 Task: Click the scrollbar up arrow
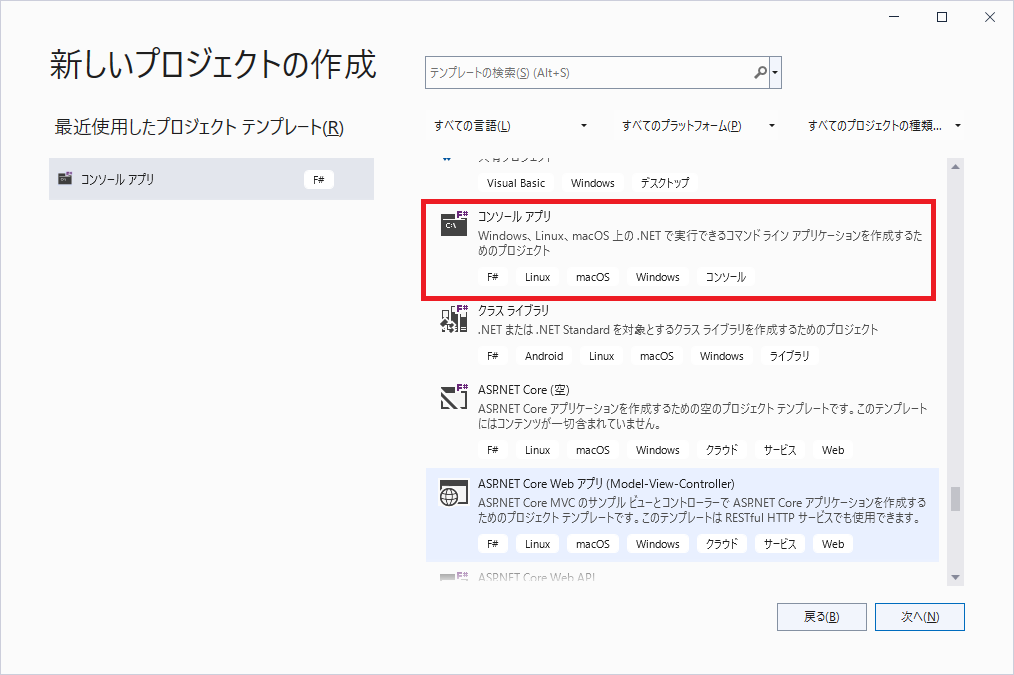(x=955, y=167)
